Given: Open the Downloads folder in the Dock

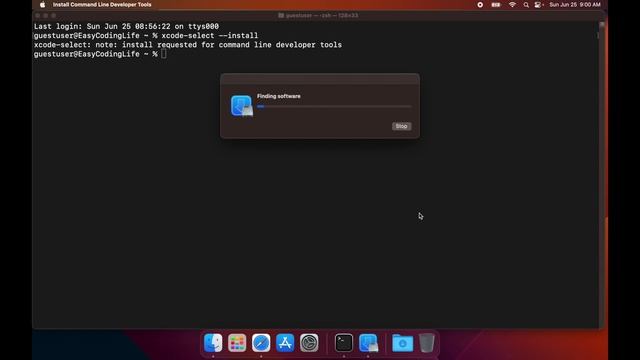Looking at the screenshot, I should (x=402, y=343).
